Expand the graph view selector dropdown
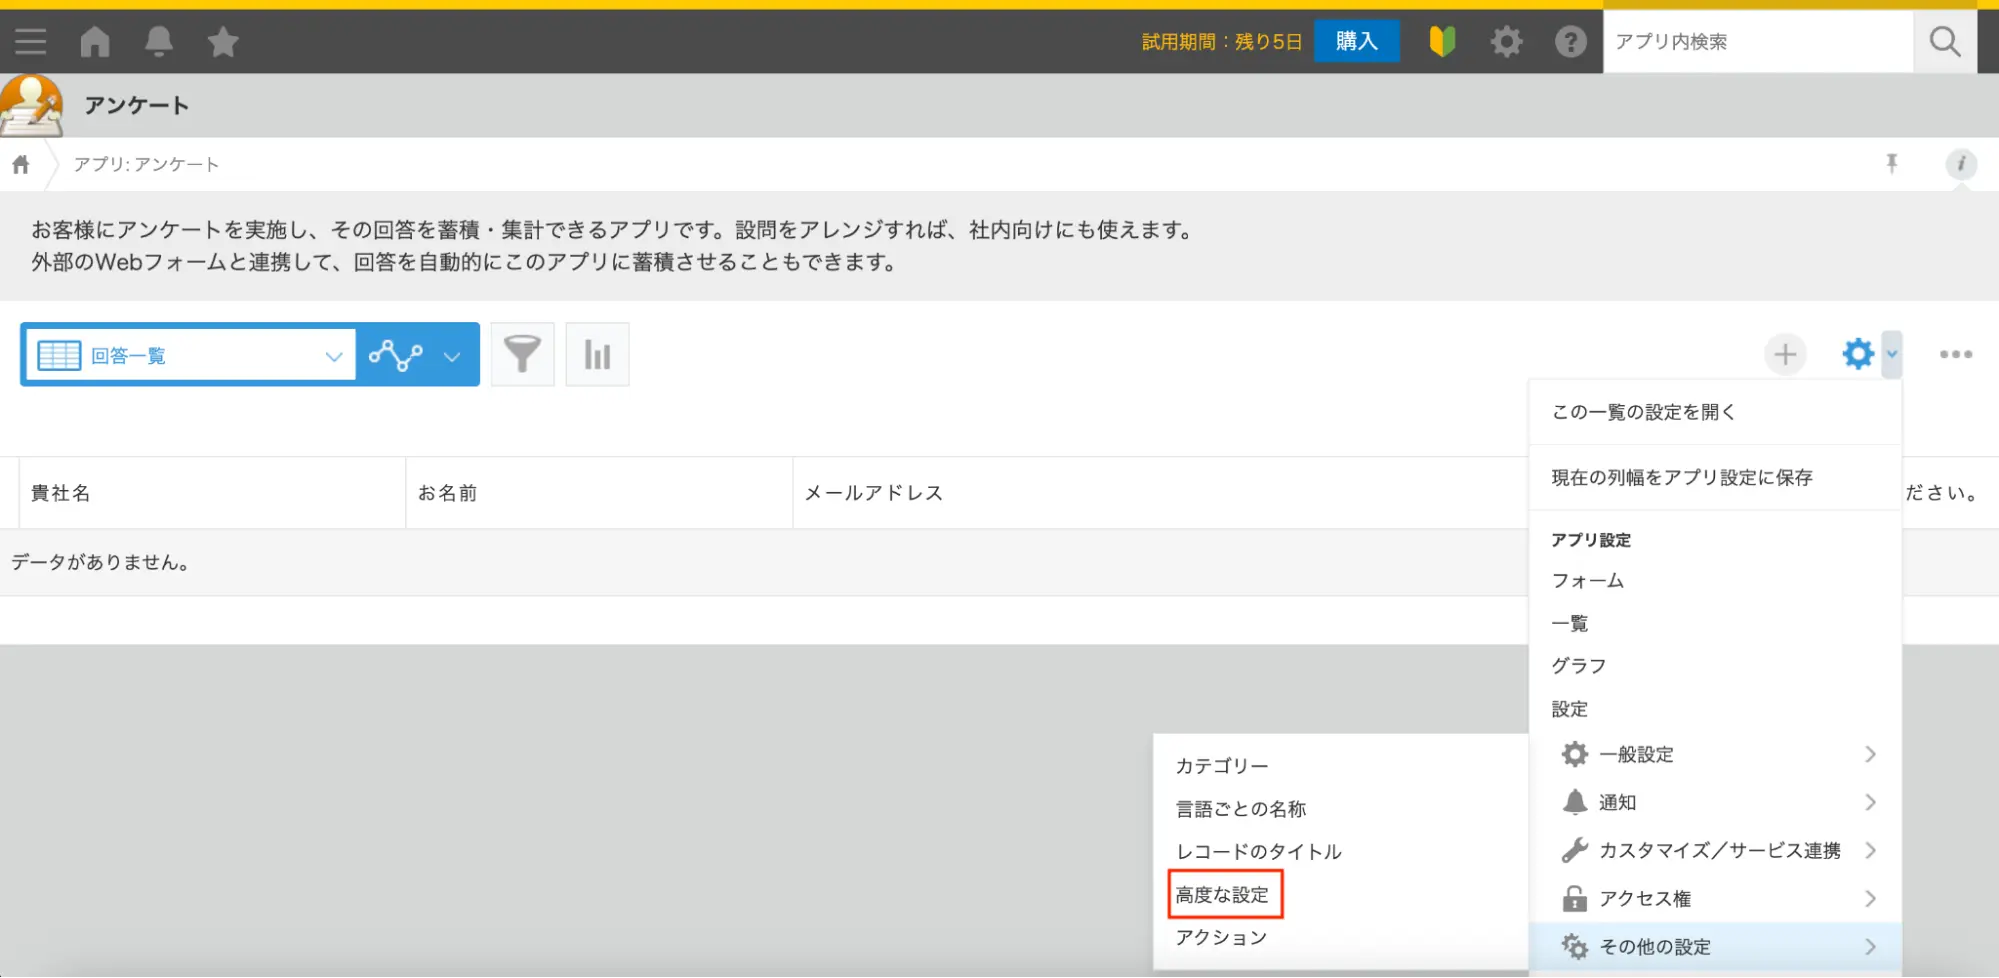The height and width of the screenshot is (978, 1999). (417, 355)
